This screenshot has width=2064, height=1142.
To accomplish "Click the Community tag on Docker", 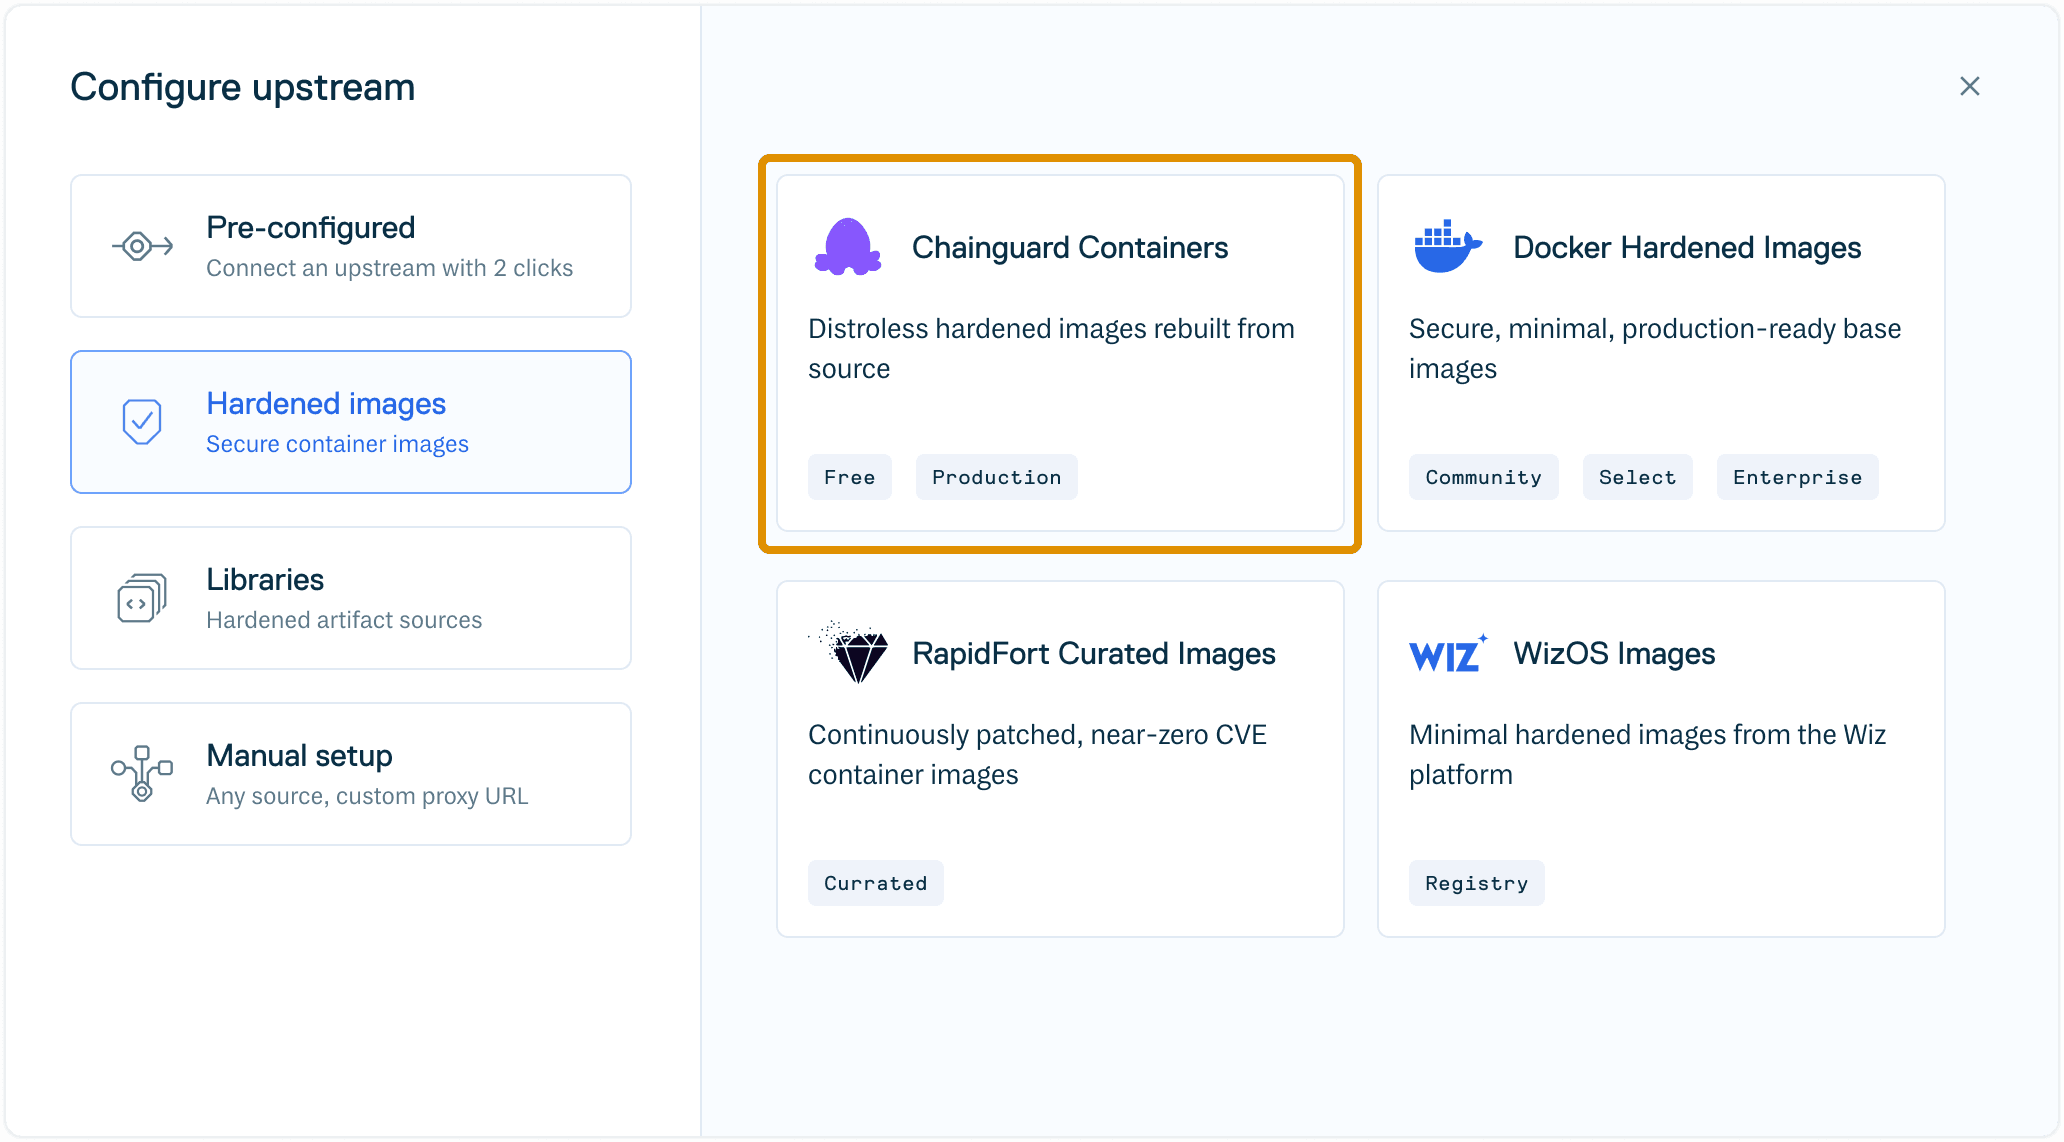I will 1484,477.
